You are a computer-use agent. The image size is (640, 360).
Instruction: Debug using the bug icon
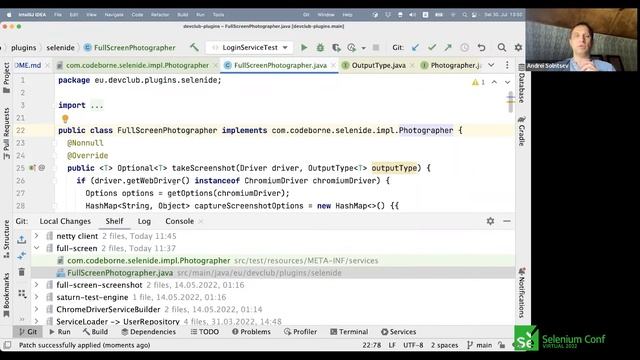pos(320,47)
